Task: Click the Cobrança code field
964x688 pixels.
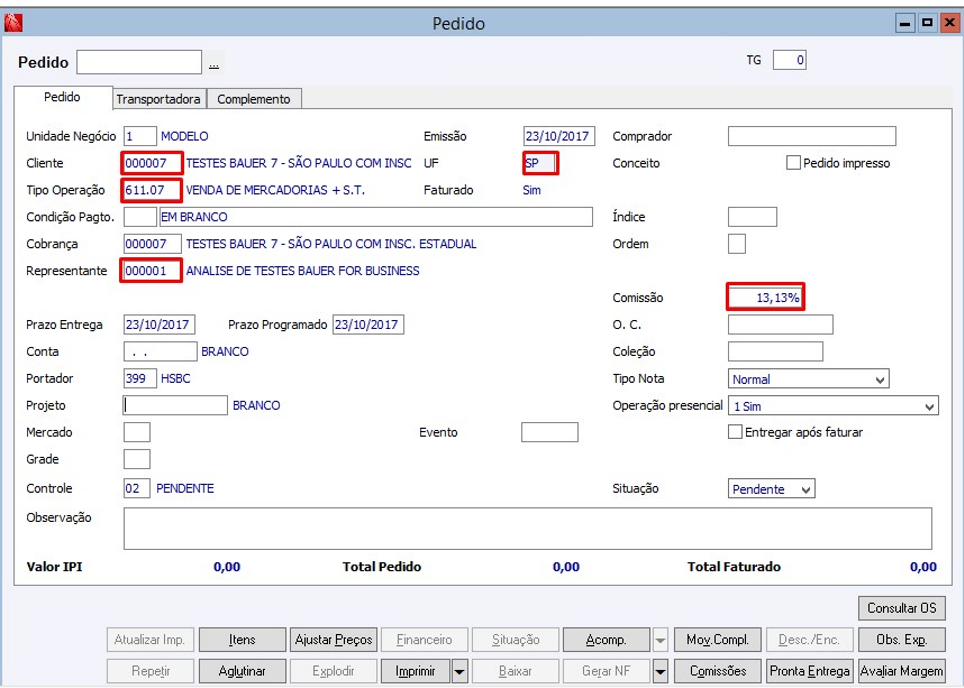Action: [x=152, y=244]
